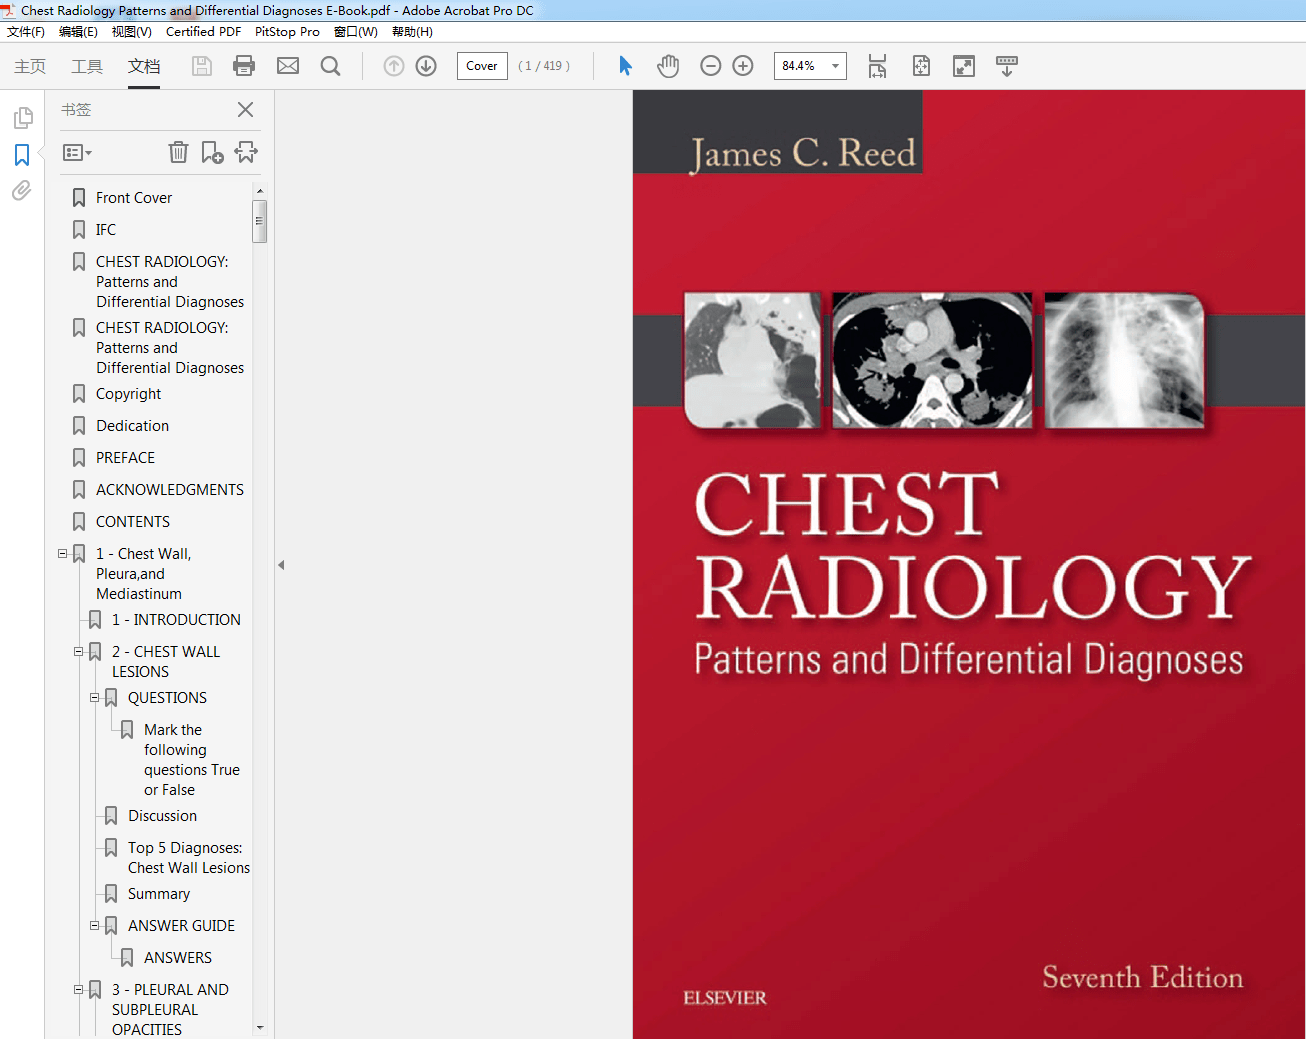Open the Attachments panel
This screenshot has height=1039, width=1306.
coord(21,190)
